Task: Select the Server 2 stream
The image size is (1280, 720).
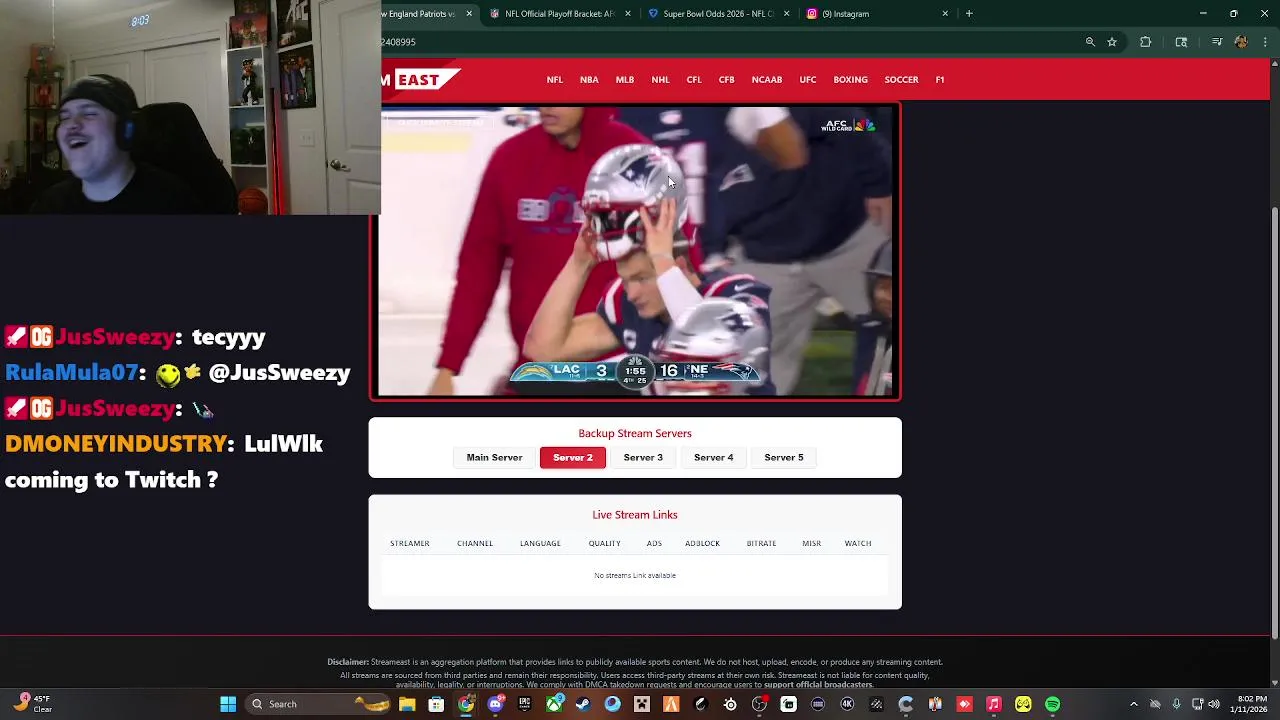Action: tap(573, 458)
